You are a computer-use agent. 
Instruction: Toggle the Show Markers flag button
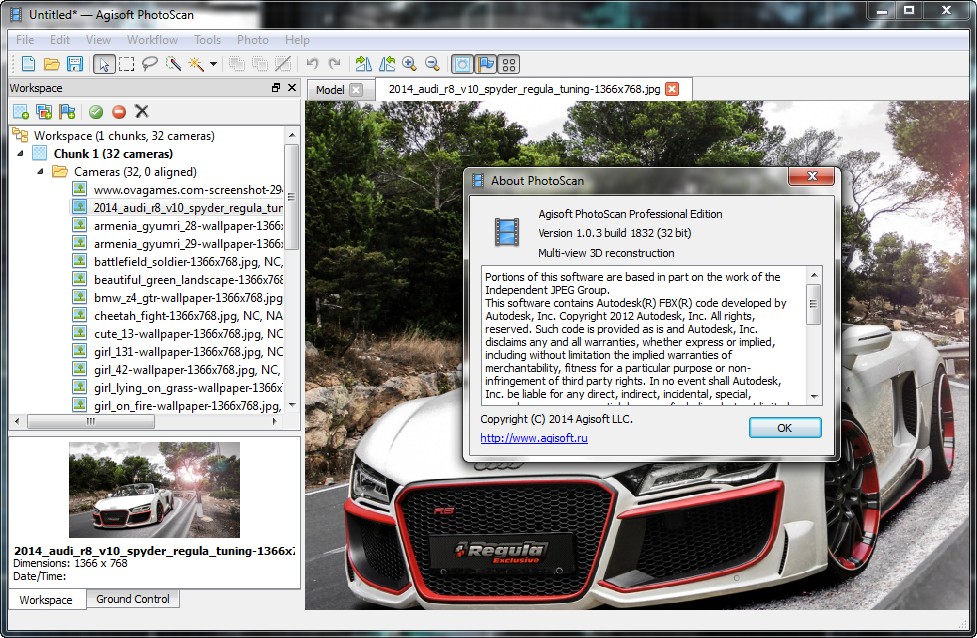[485, 64]
